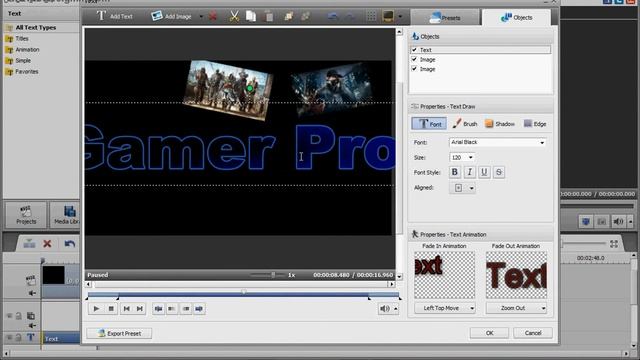Click the next frame button
640x360 pixels.
(x=140, y=309)
